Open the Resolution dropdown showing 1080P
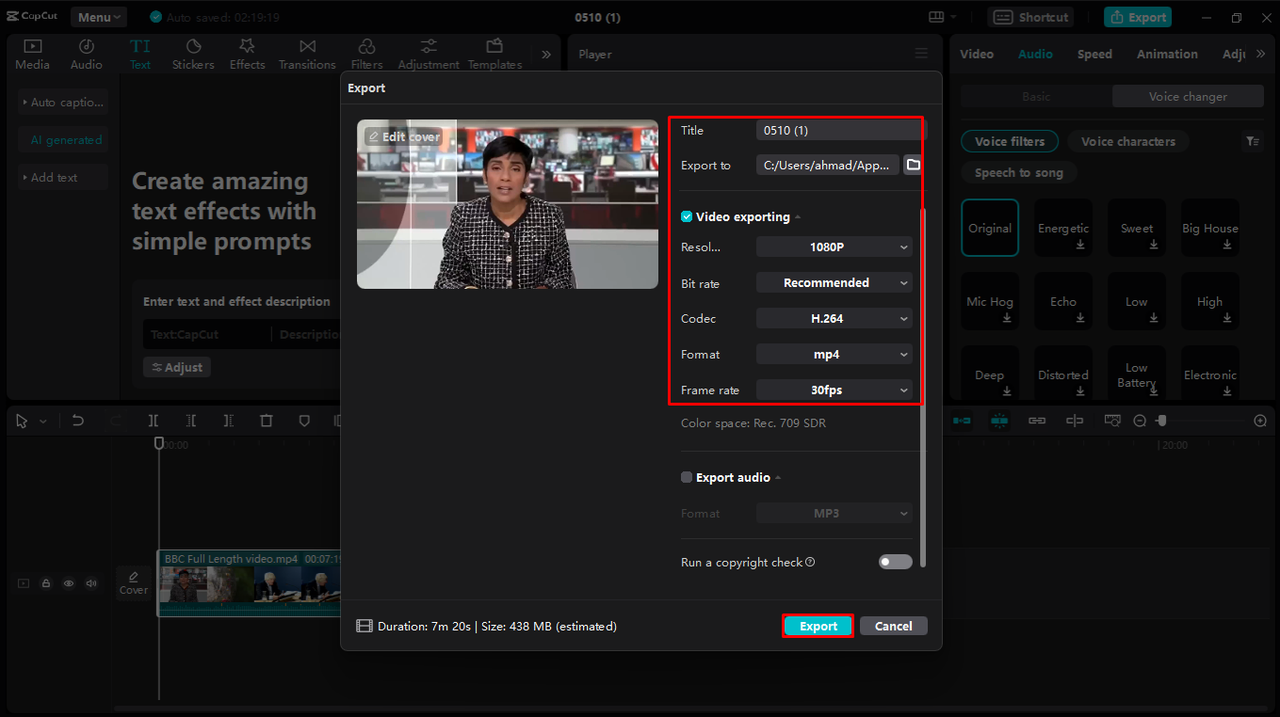1280x717 pixels. [834, 247]
